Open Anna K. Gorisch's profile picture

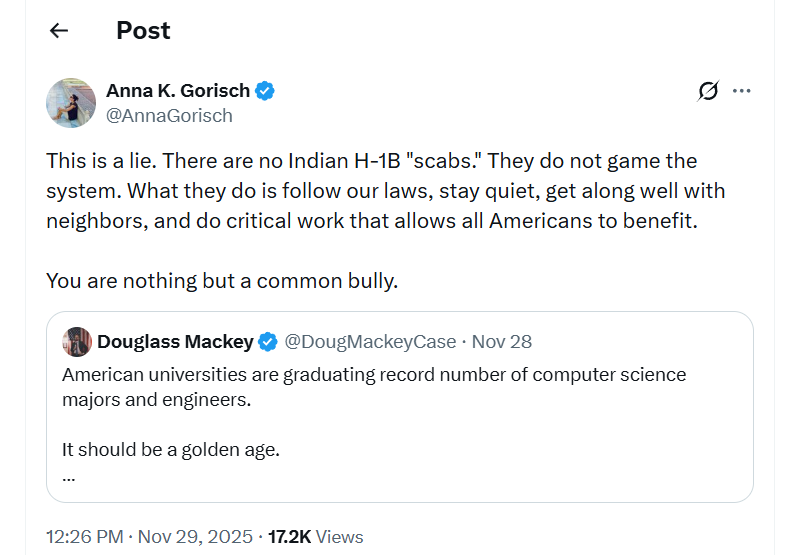(x=71, y=102)
